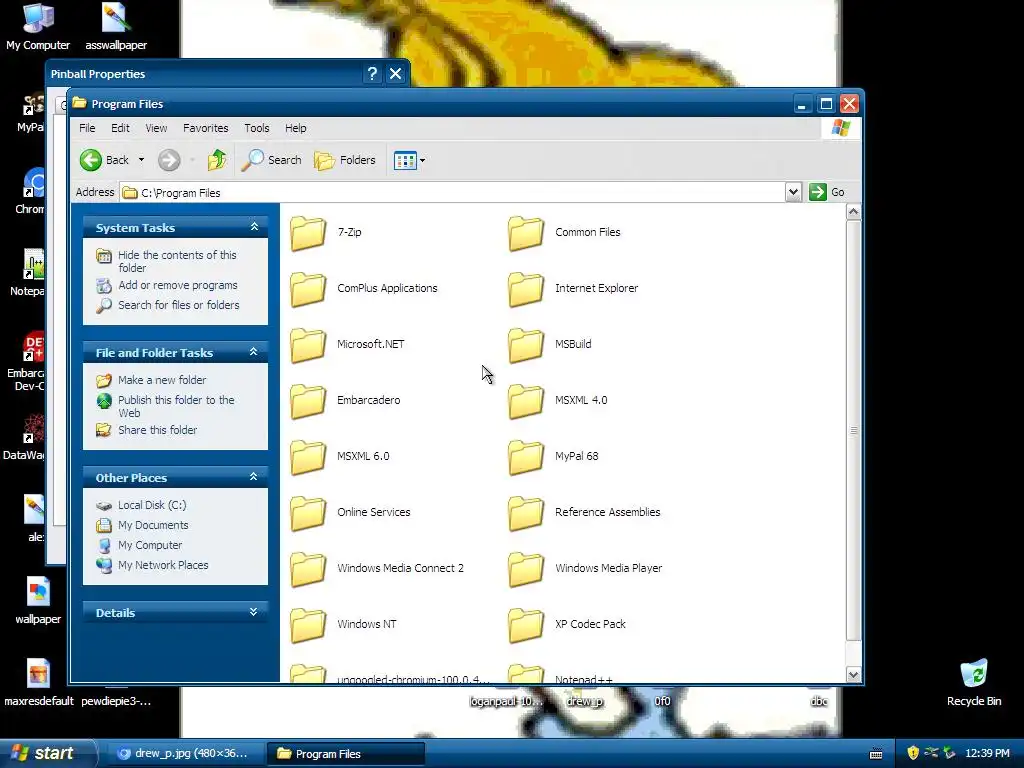Open the Help menu
The width and height of the screenshot is (1024, 768).
(295, 128)
